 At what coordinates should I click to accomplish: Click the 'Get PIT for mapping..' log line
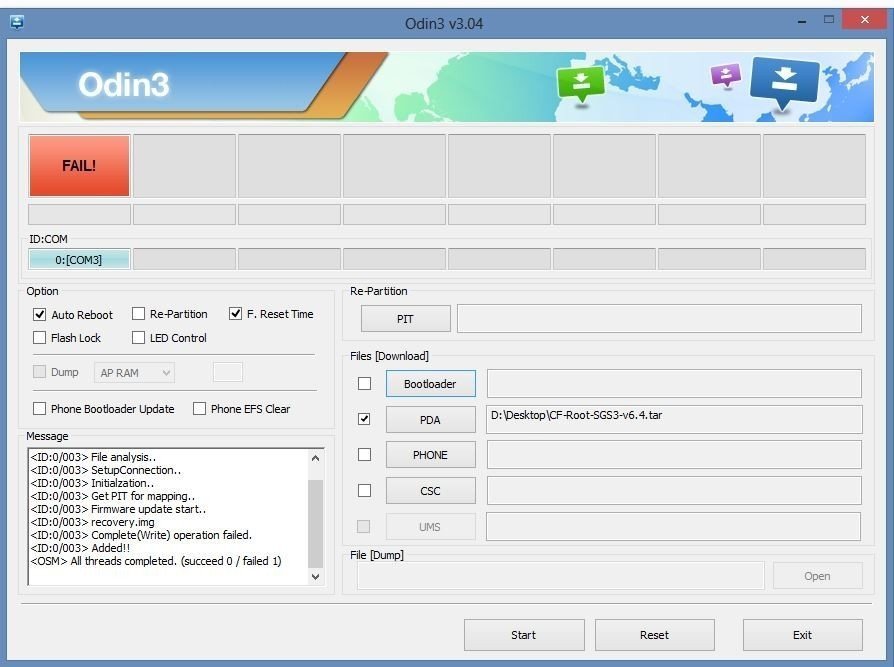112,496
